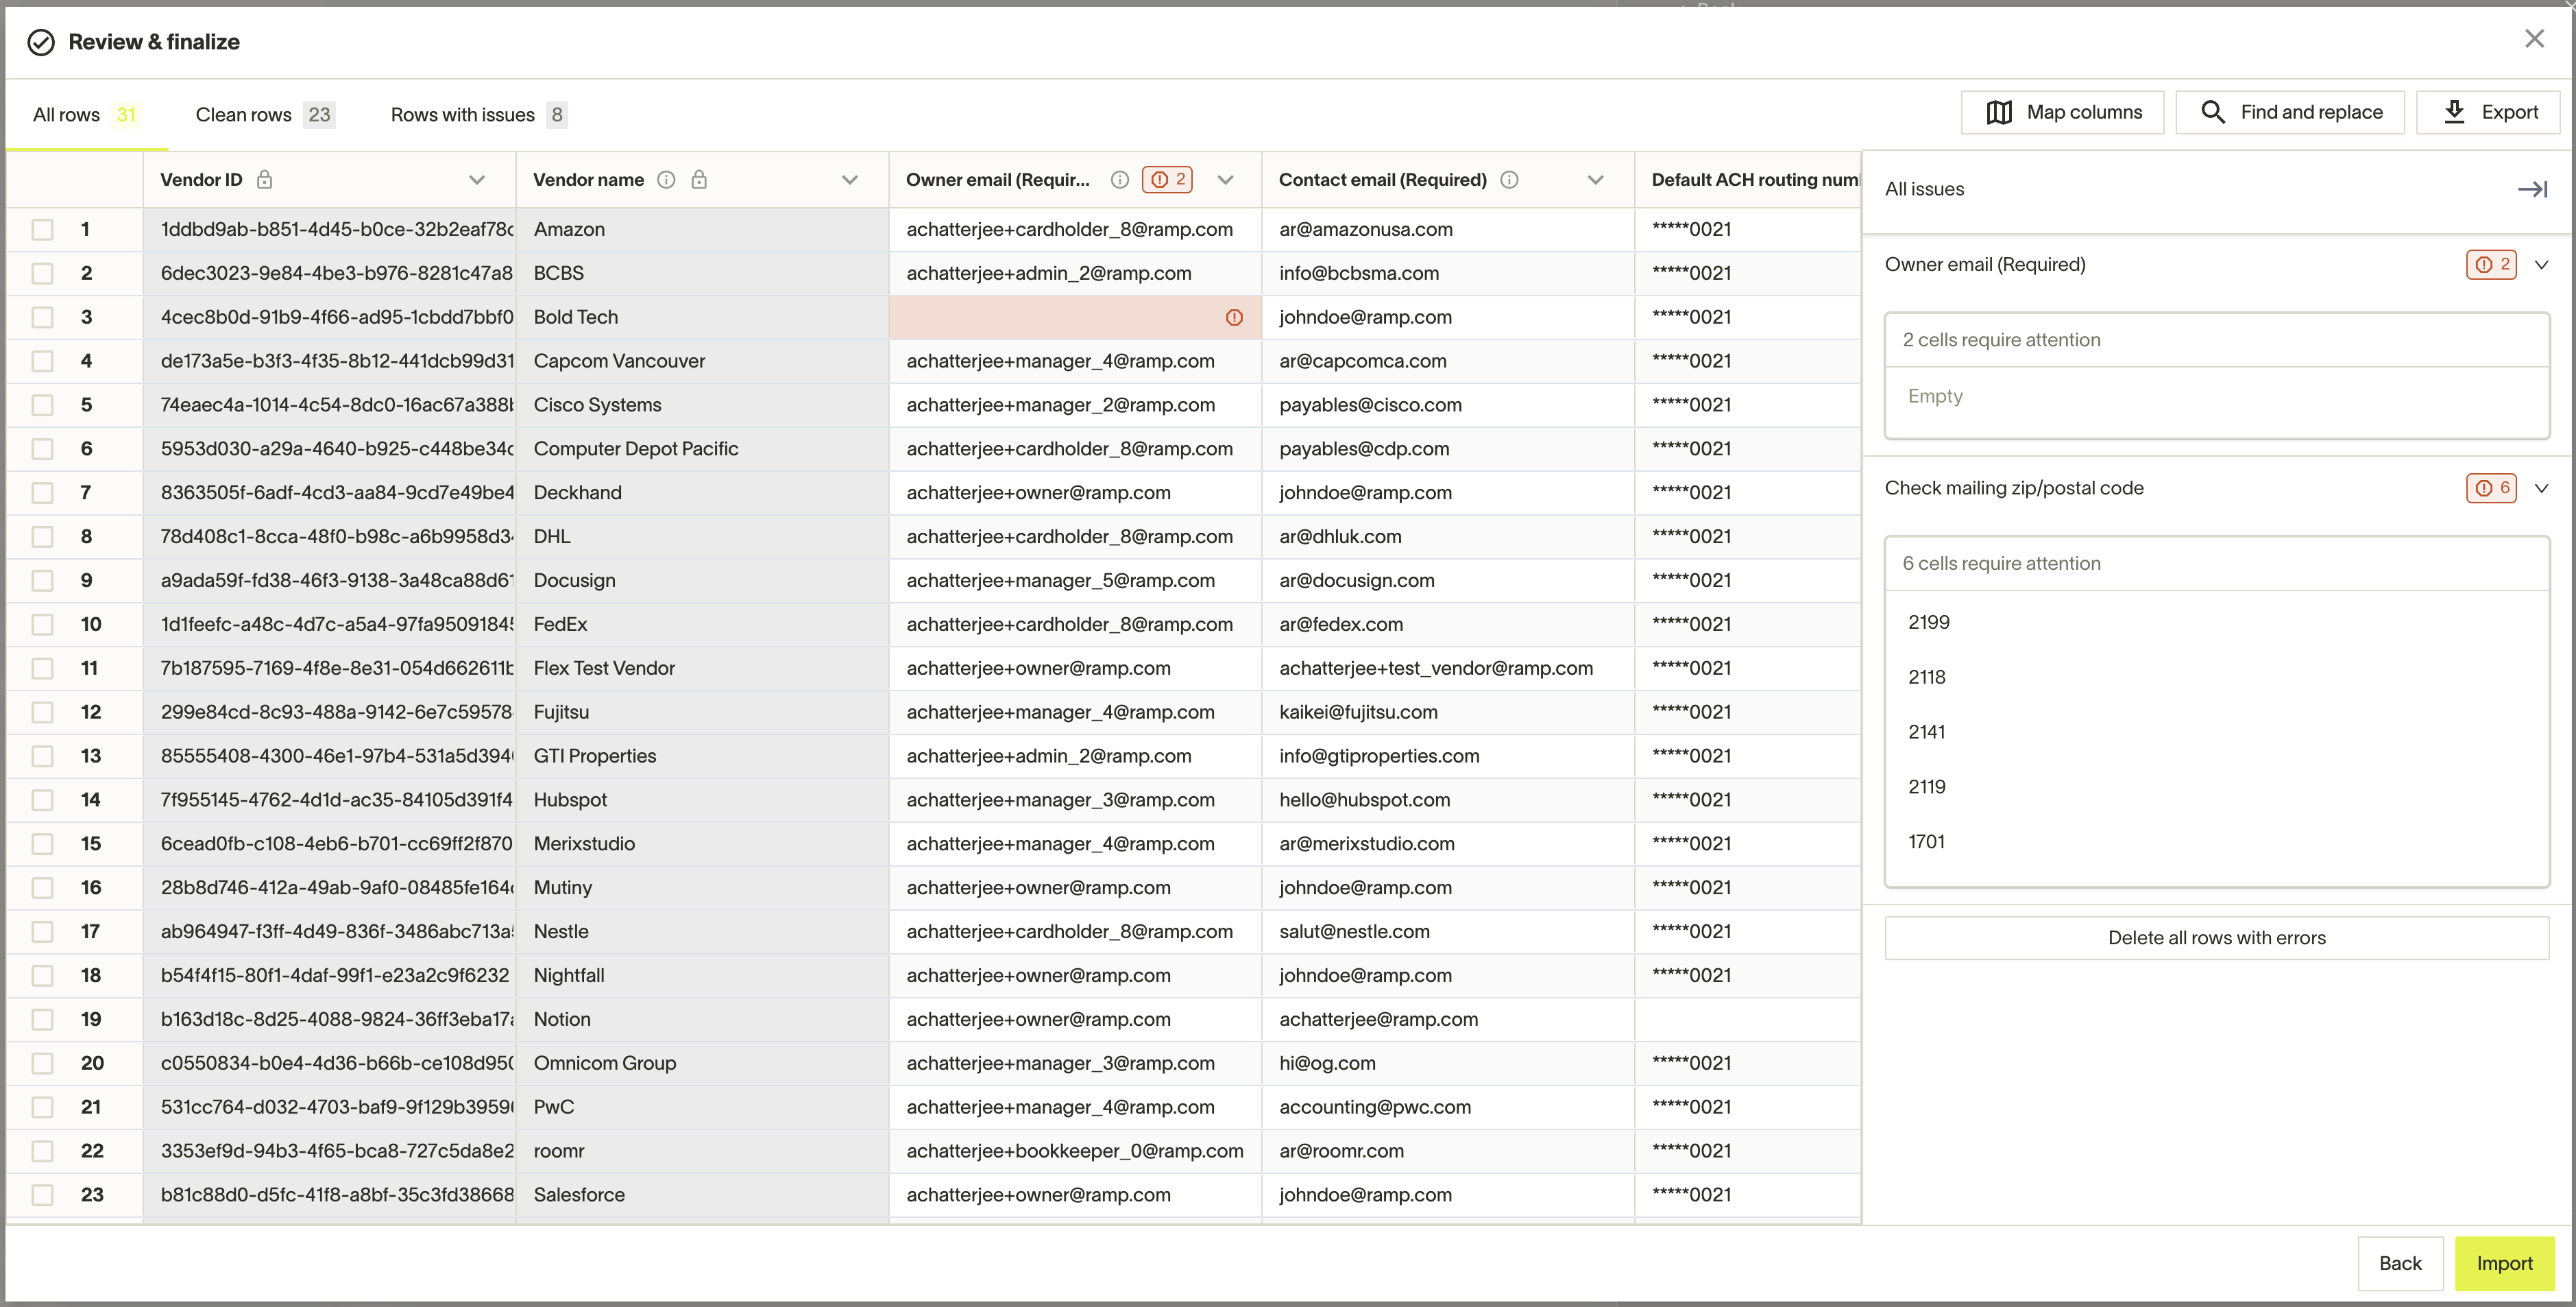This screenshot has height=1307, width=2576.
Task: Click the Default ACH routing number column header
Action: 1747,180
